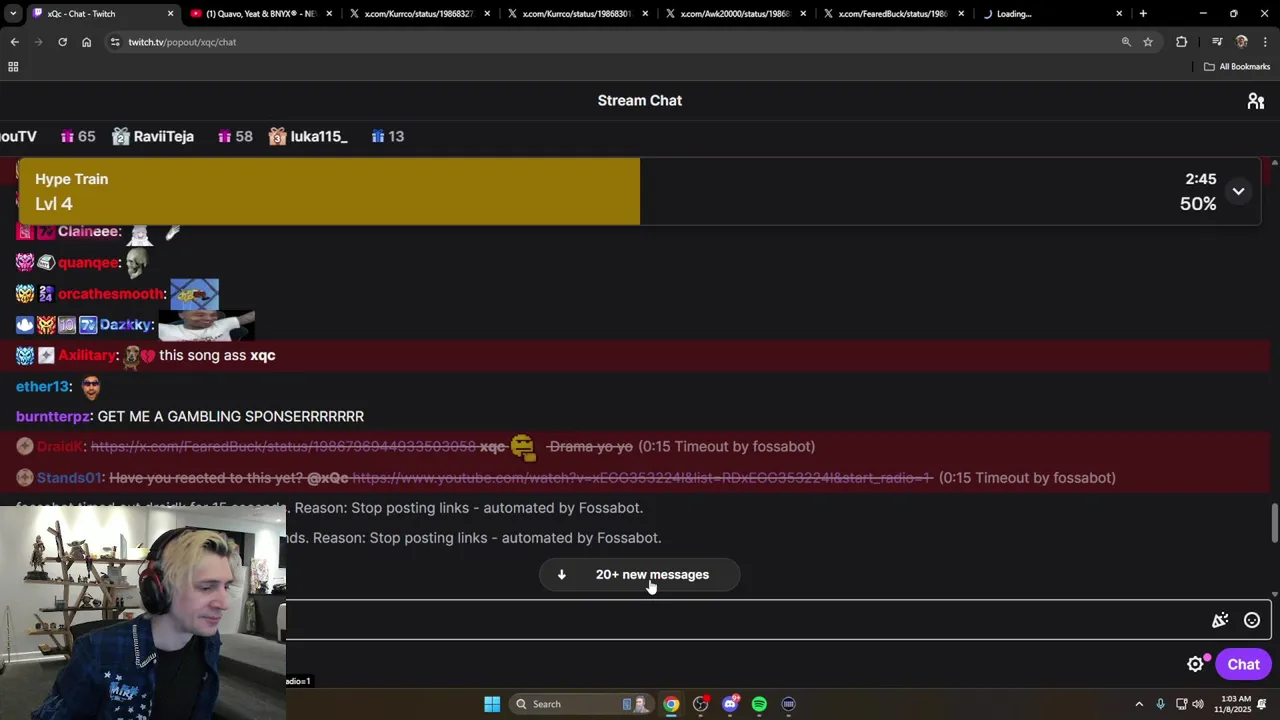Open the Community users list icon

point(1256,101)
